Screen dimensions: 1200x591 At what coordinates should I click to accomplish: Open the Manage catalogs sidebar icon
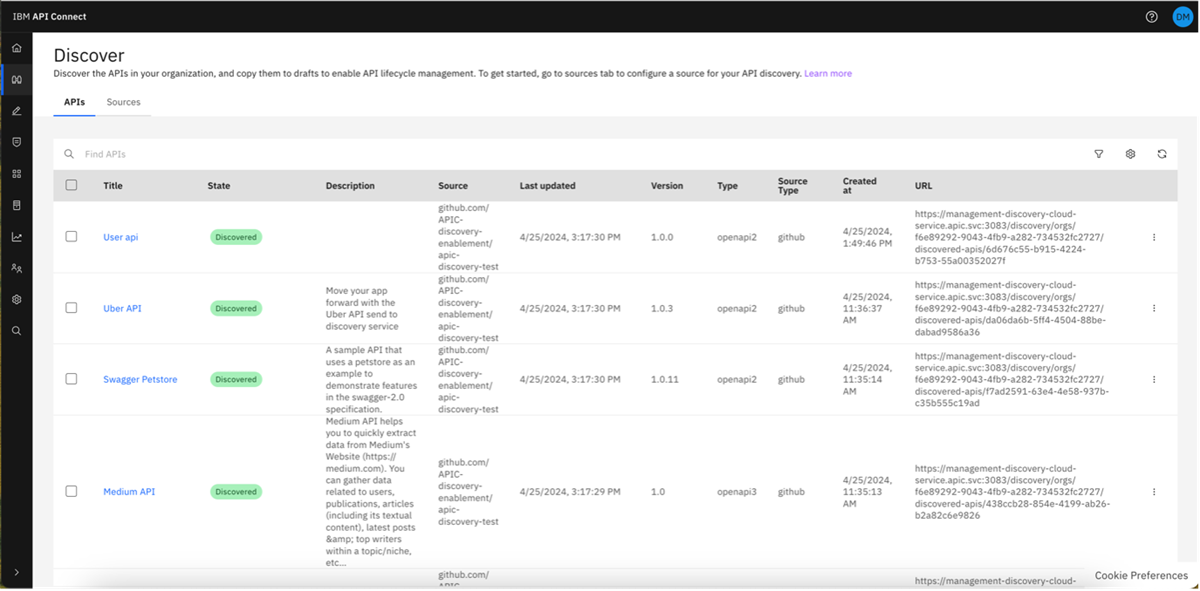click(16, 142)
